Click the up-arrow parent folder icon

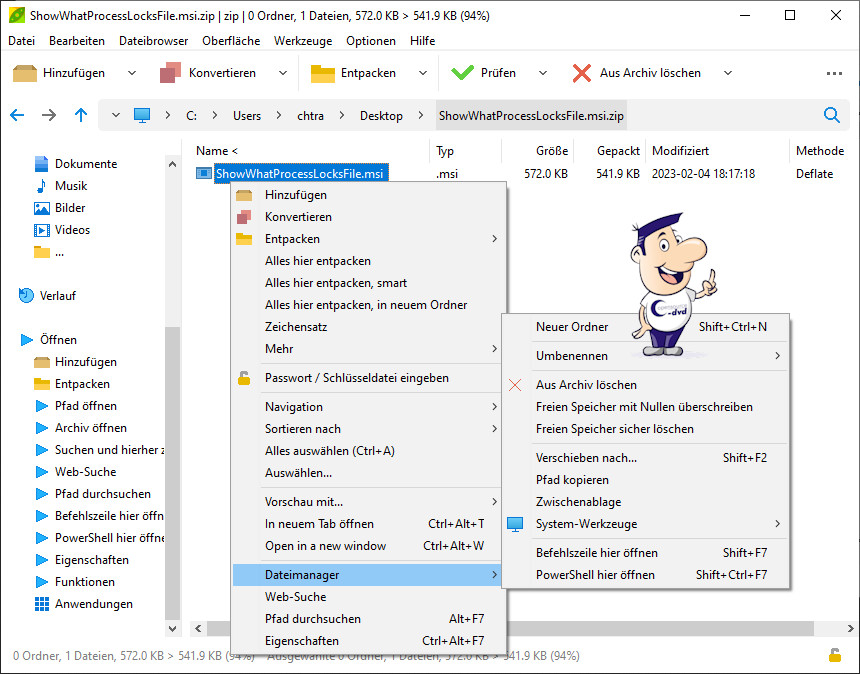pyautogui.click(x=81, y=115)
